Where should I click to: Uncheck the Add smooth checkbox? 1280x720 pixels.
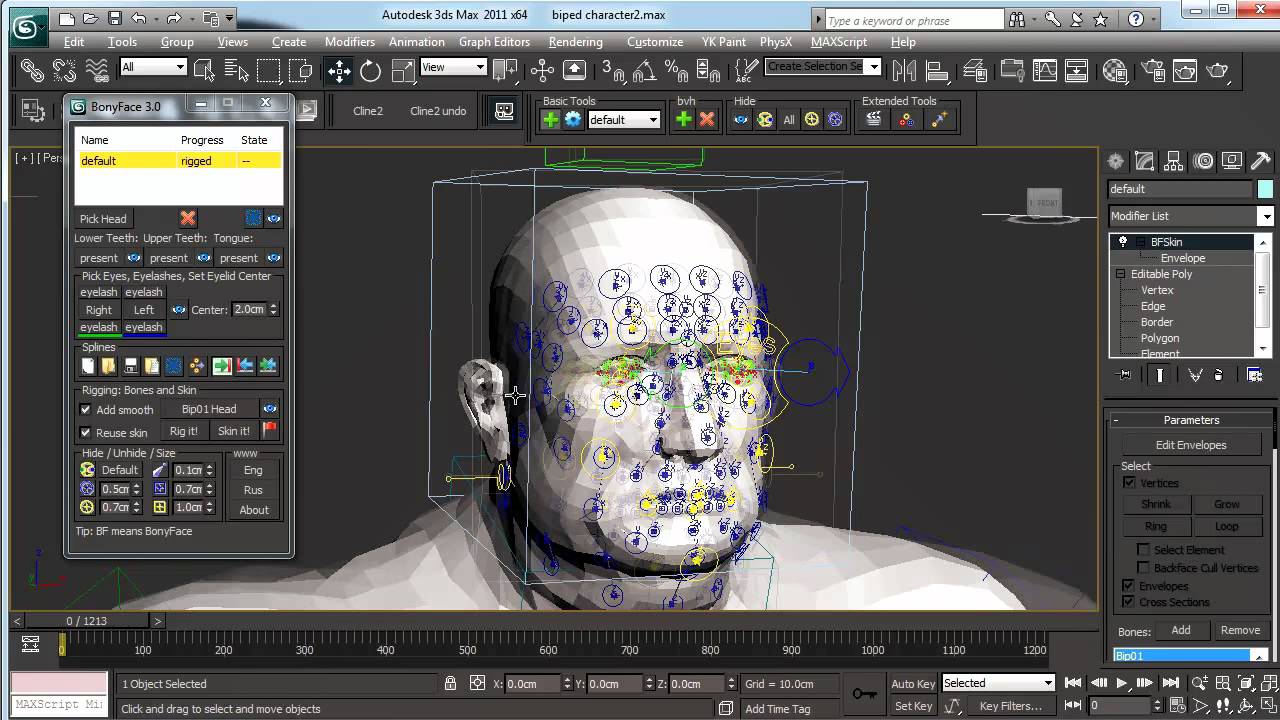pos(86,409)
